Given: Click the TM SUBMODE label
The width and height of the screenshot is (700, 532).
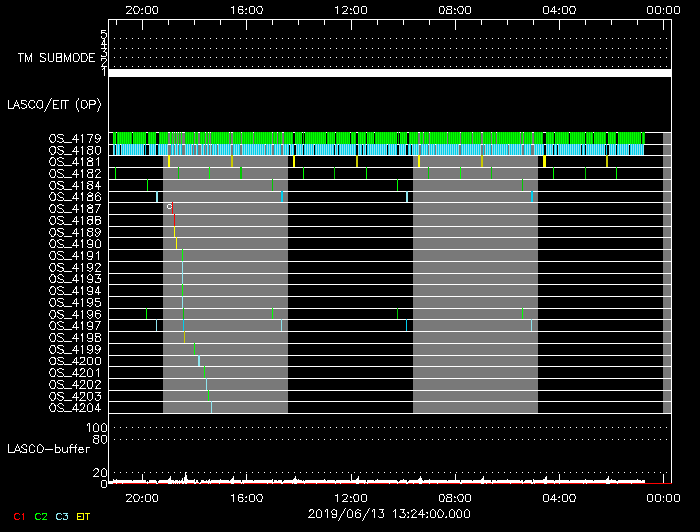Looking at the screenshot, I should (x=57, y=58).
